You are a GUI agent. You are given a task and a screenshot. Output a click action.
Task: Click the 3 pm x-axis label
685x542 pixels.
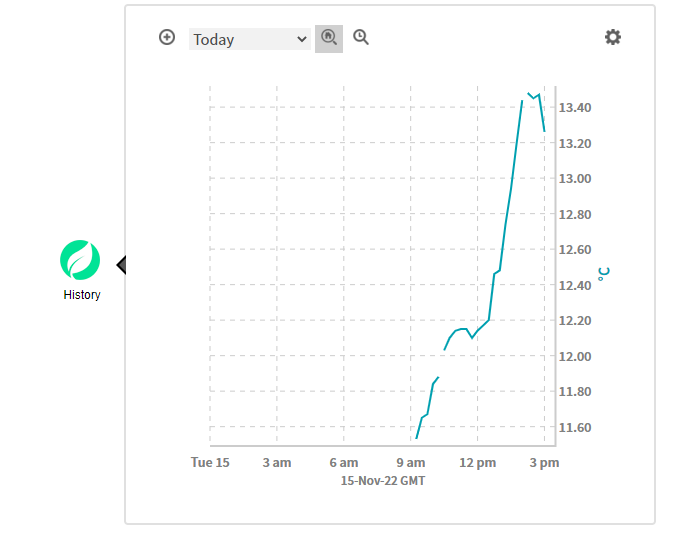click(x=544, y=463)
